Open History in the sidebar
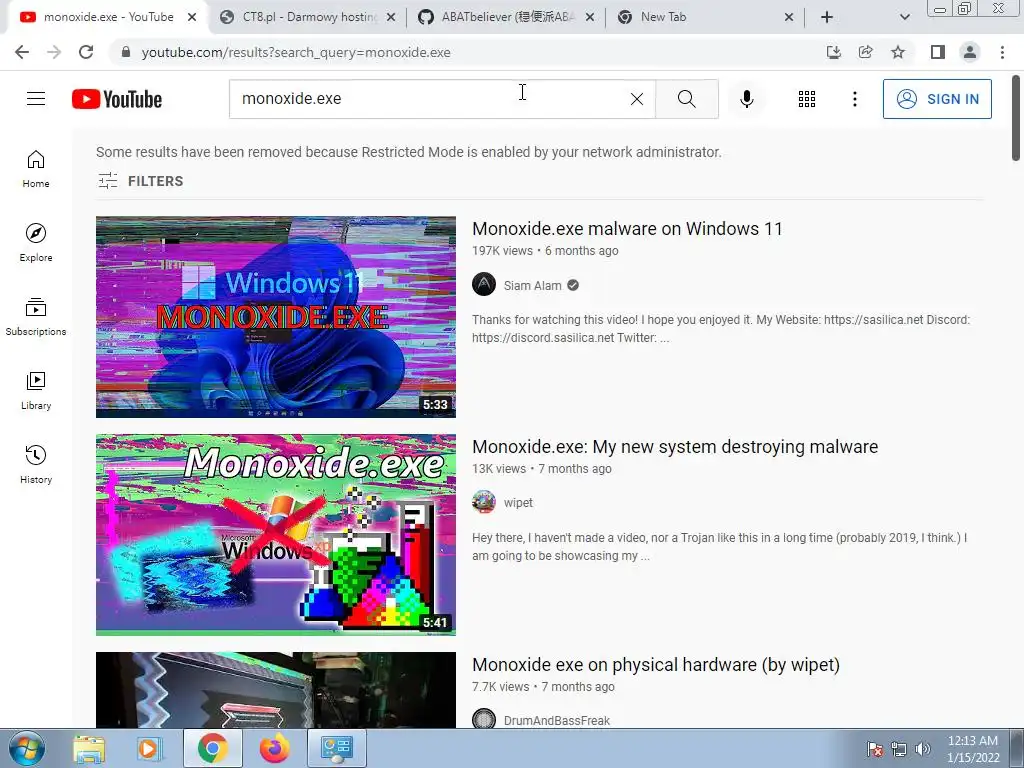 click(36, 464)
